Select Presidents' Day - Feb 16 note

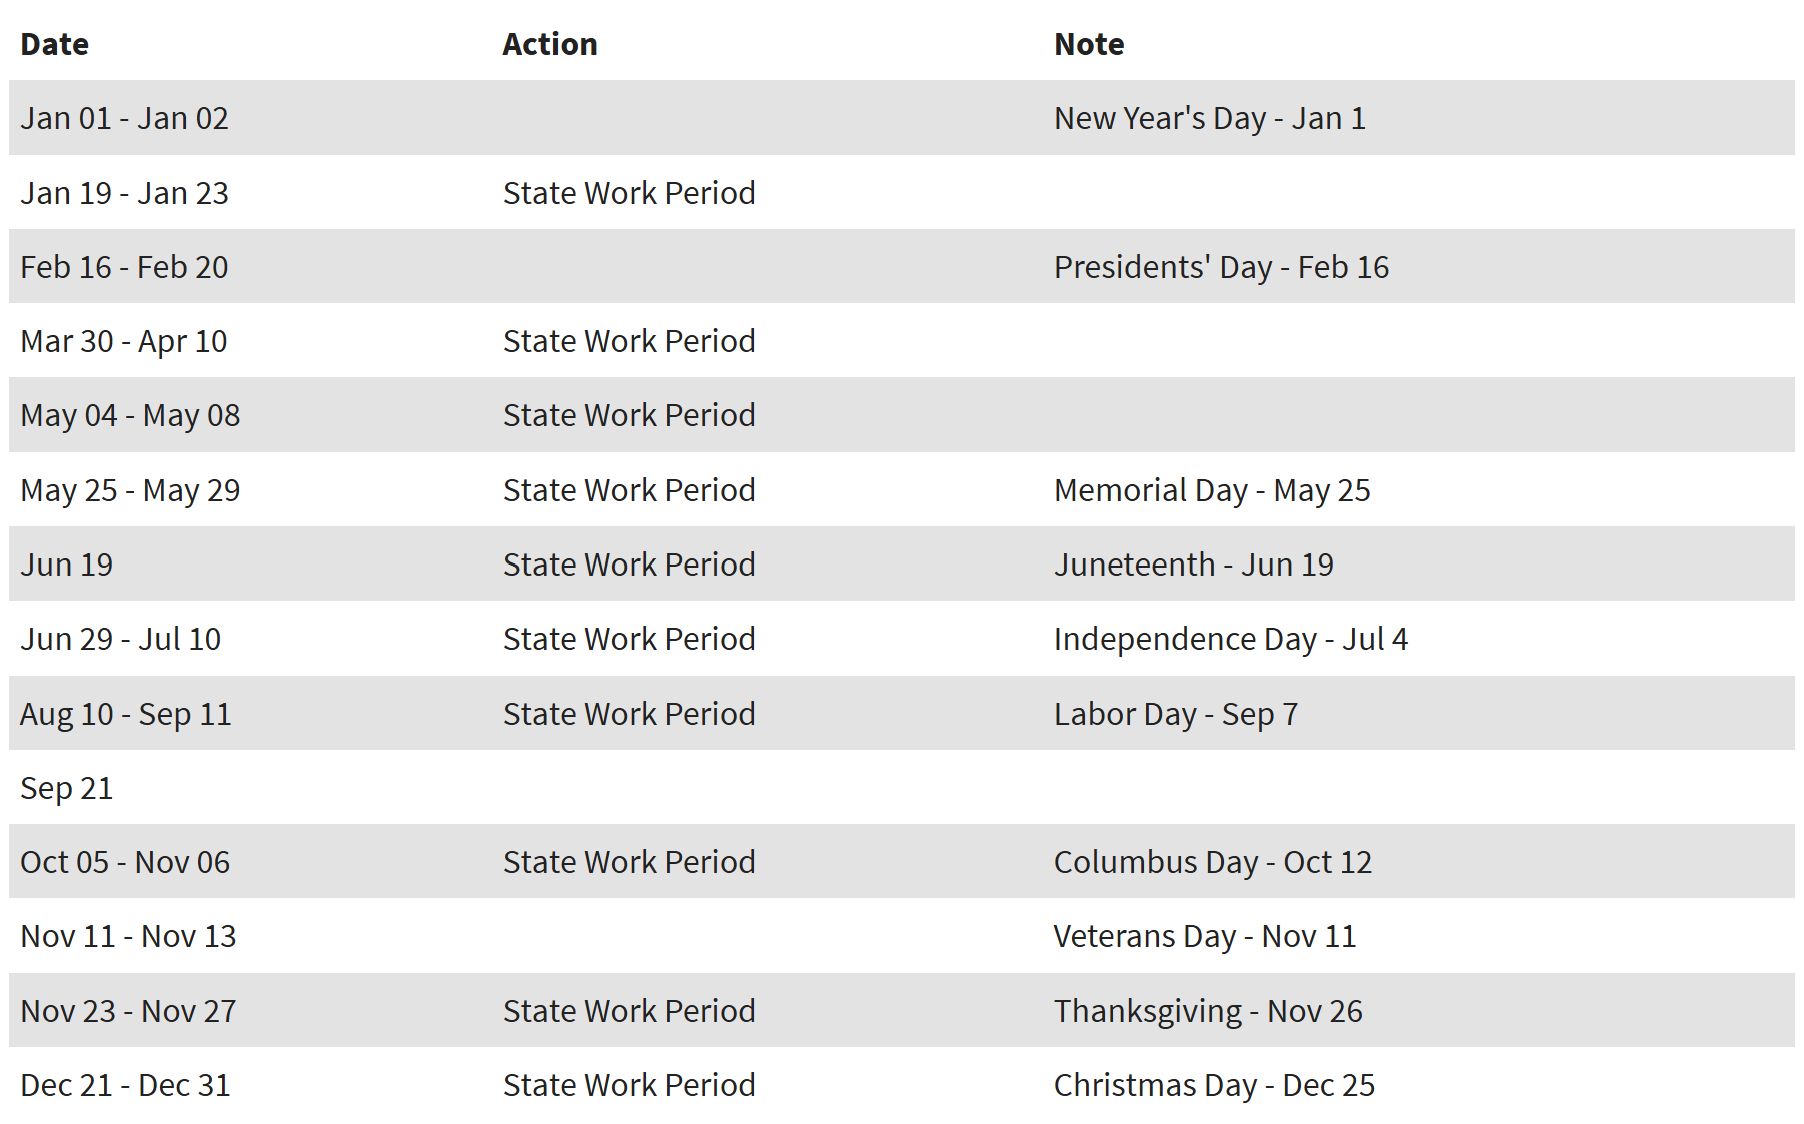click(x=1221, y=267)
